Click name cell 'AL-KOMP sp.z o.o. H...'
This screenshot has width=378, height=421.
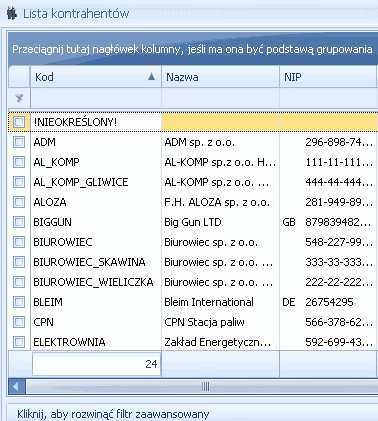click(220, 162)
